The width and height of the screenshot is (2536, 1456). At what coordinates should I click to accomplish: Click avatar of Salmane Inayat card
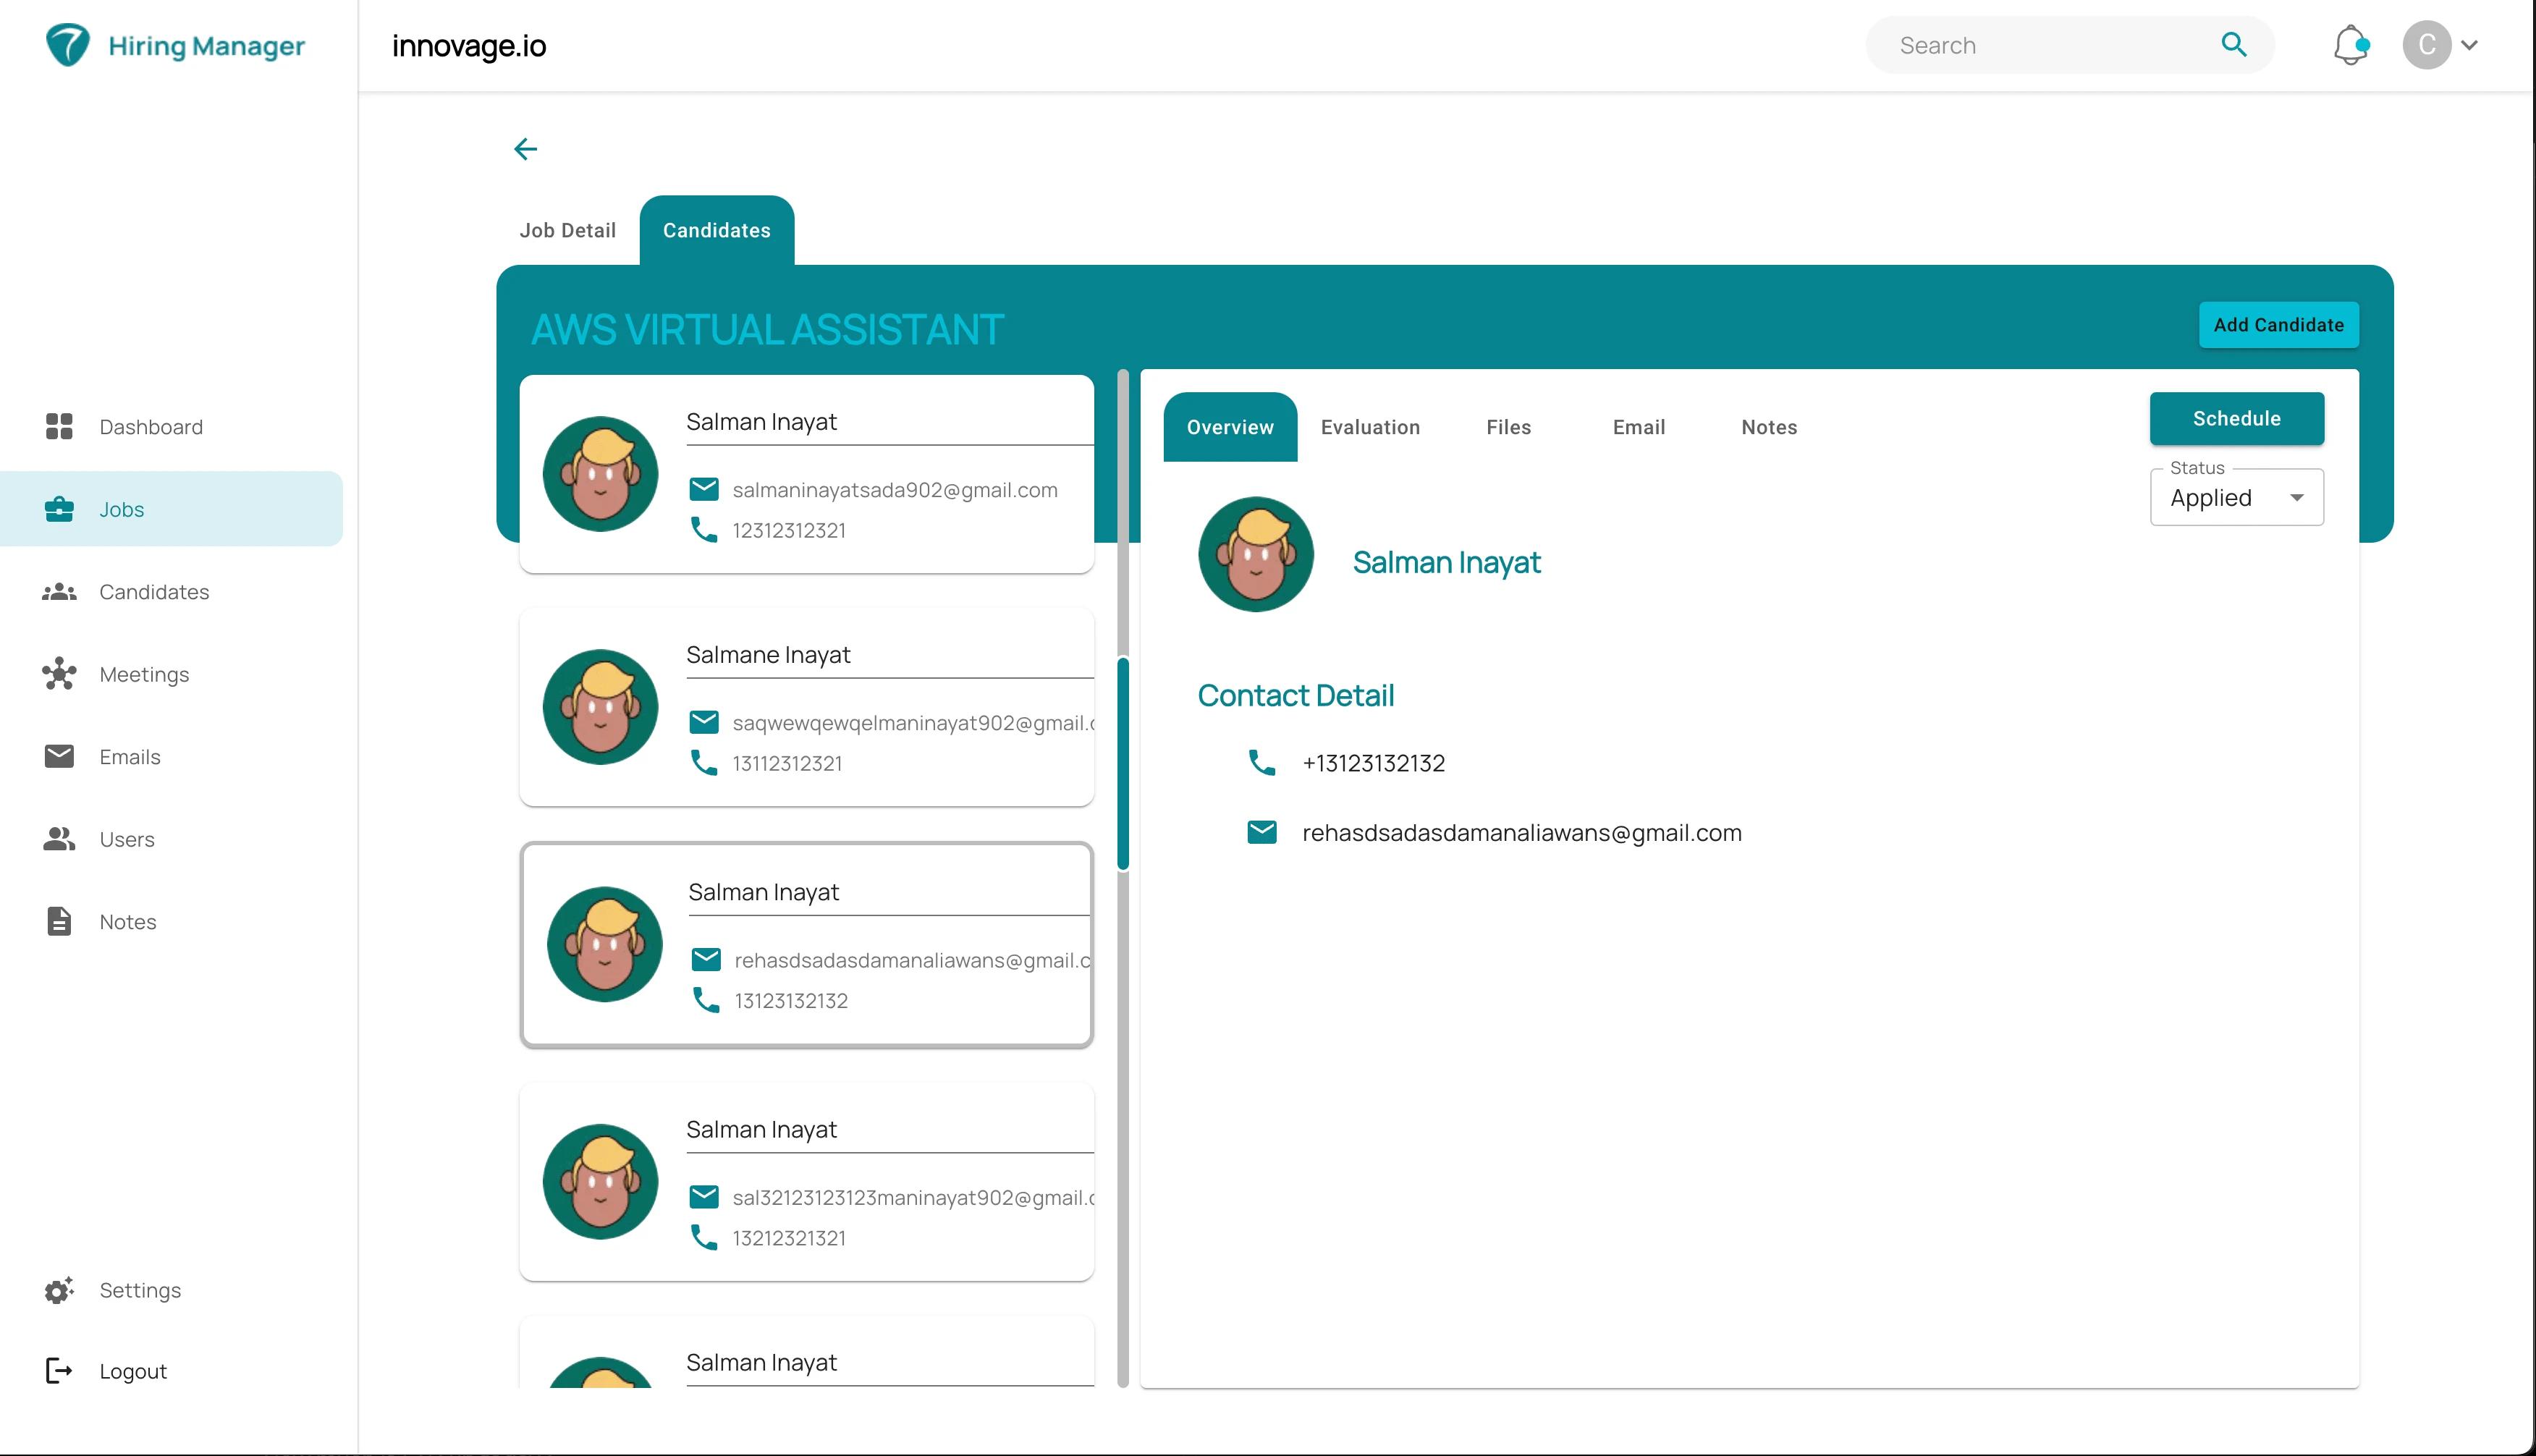[x=600, y=707]
